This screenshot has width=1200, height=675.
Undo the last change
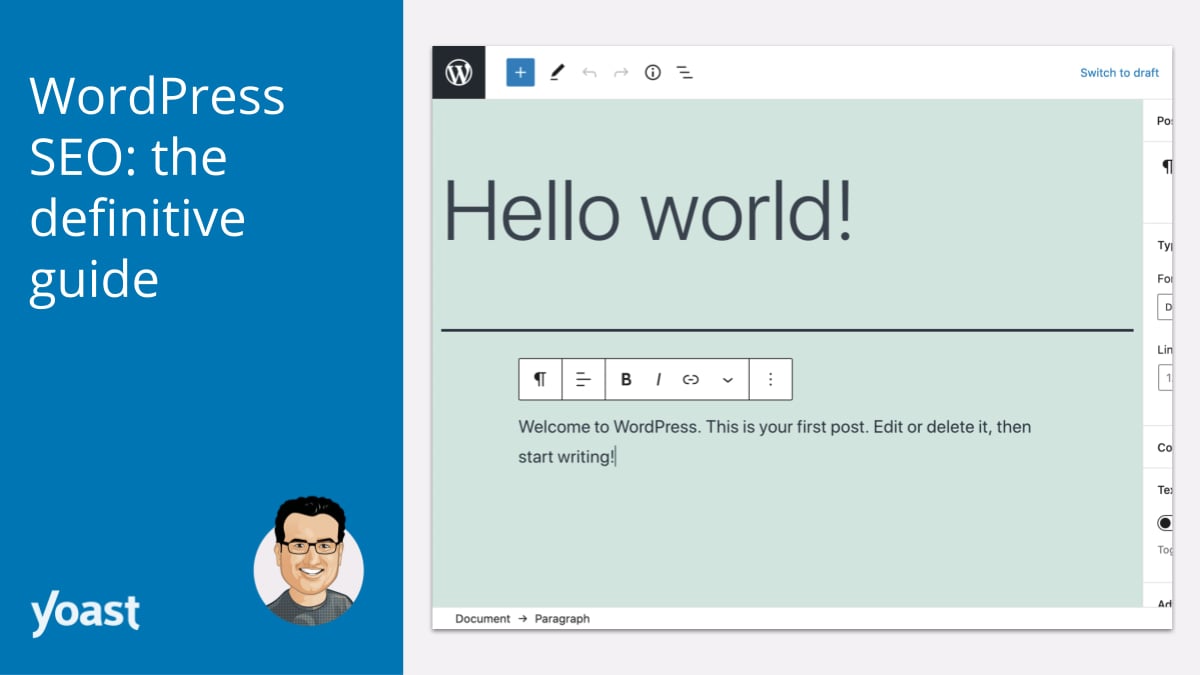tap(589, 72)
